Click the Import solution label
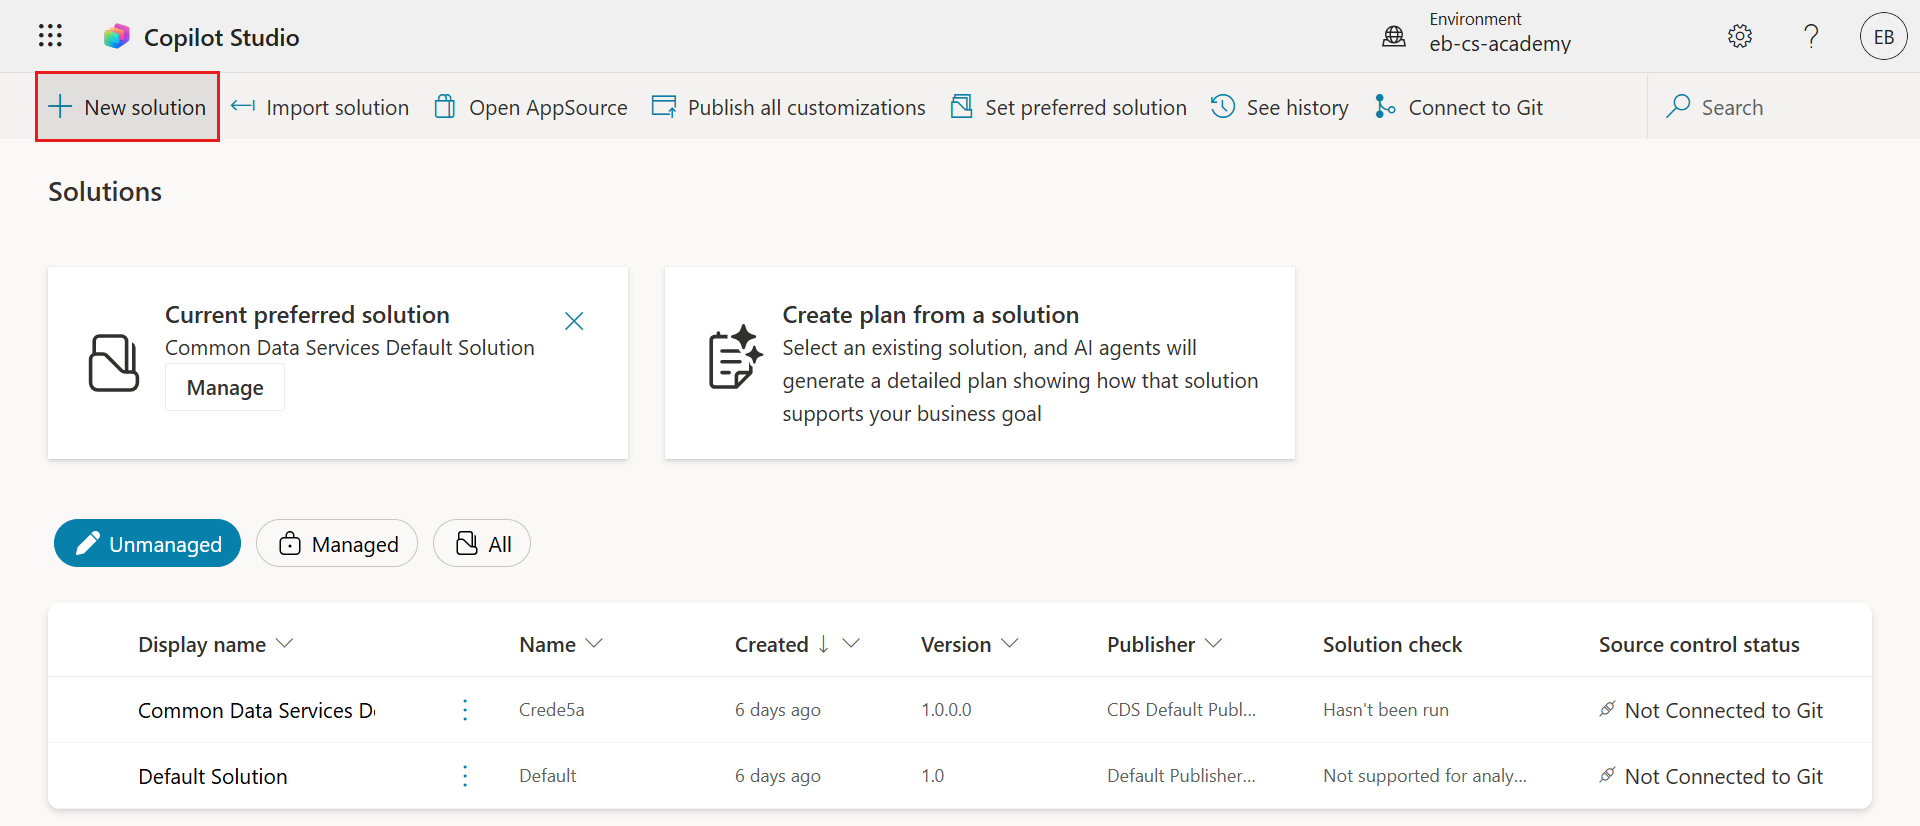Viewport: 1920px width, 826px height. point(338,107)
